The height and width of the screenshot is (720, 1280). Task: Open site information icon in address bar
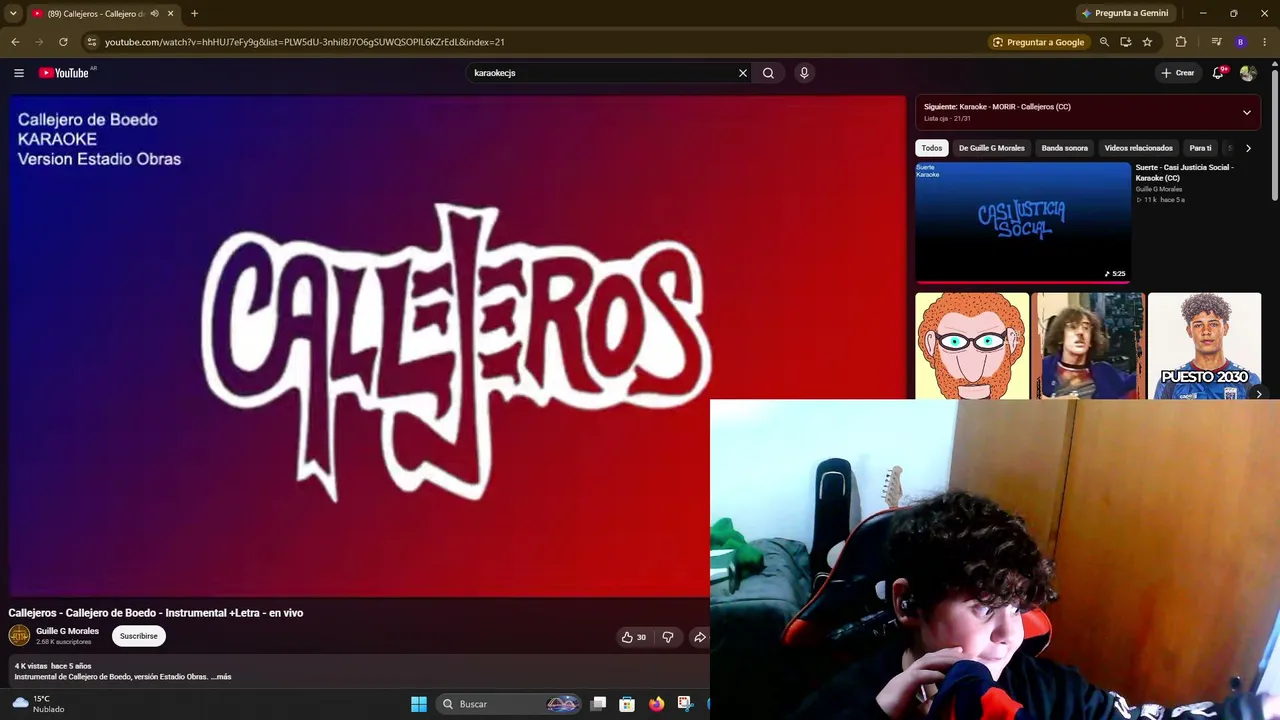tap(91, 42)
